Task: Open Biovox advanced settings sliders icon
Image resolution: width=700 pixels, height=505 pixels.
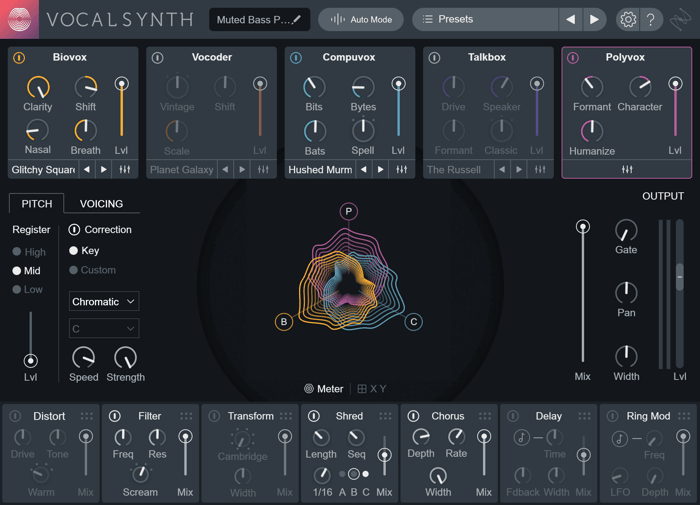Action: click(125, 169)
